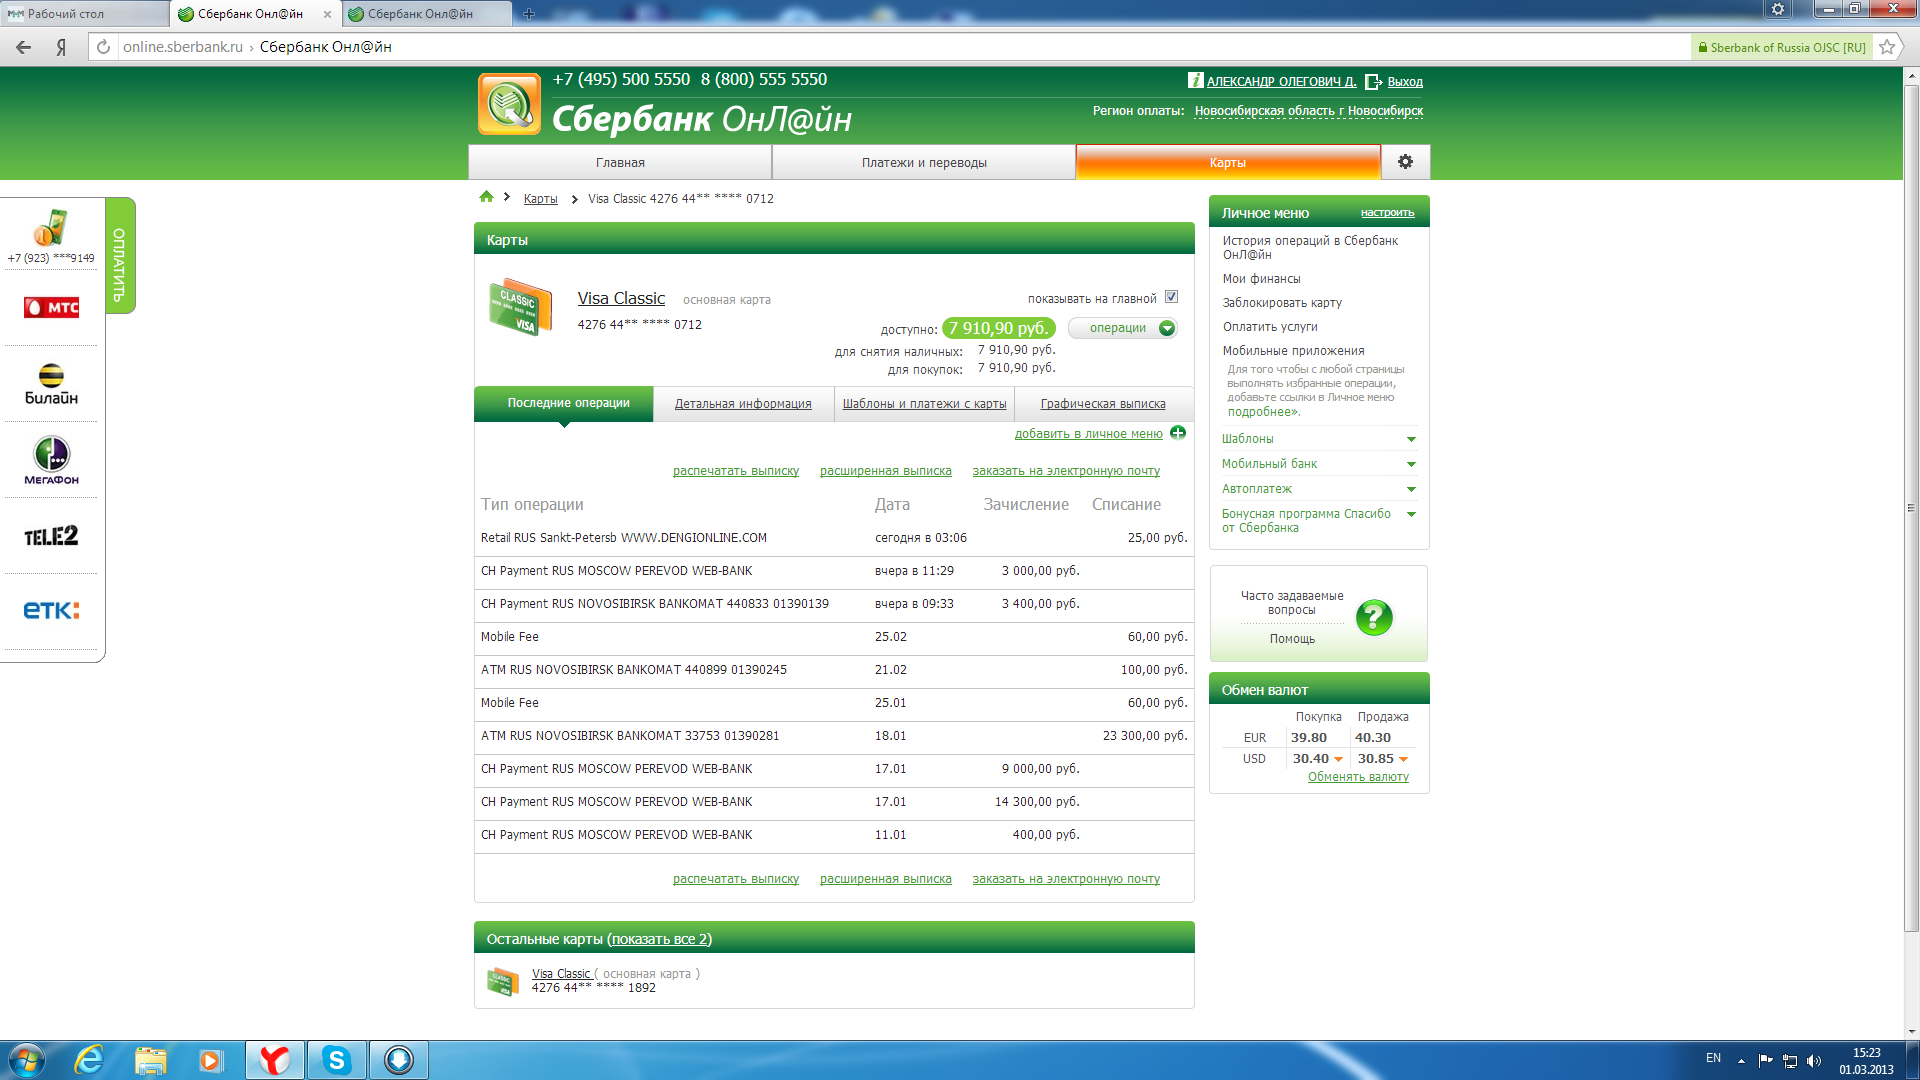
Task: Go back with the browser back arrow
Action: coord(23,47)
